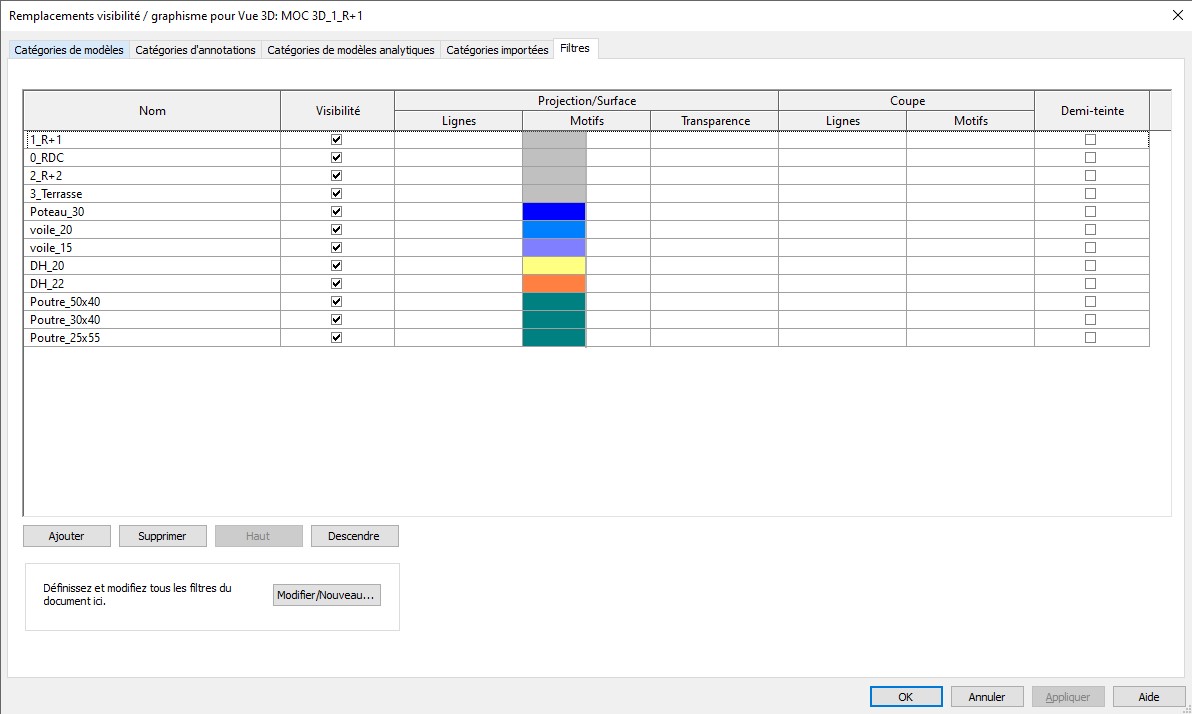This screenshot has width=1192, height=714.
Task: Edit the teal Poutre_30x40 pattern swatch
Action: [x=554, y=319]
